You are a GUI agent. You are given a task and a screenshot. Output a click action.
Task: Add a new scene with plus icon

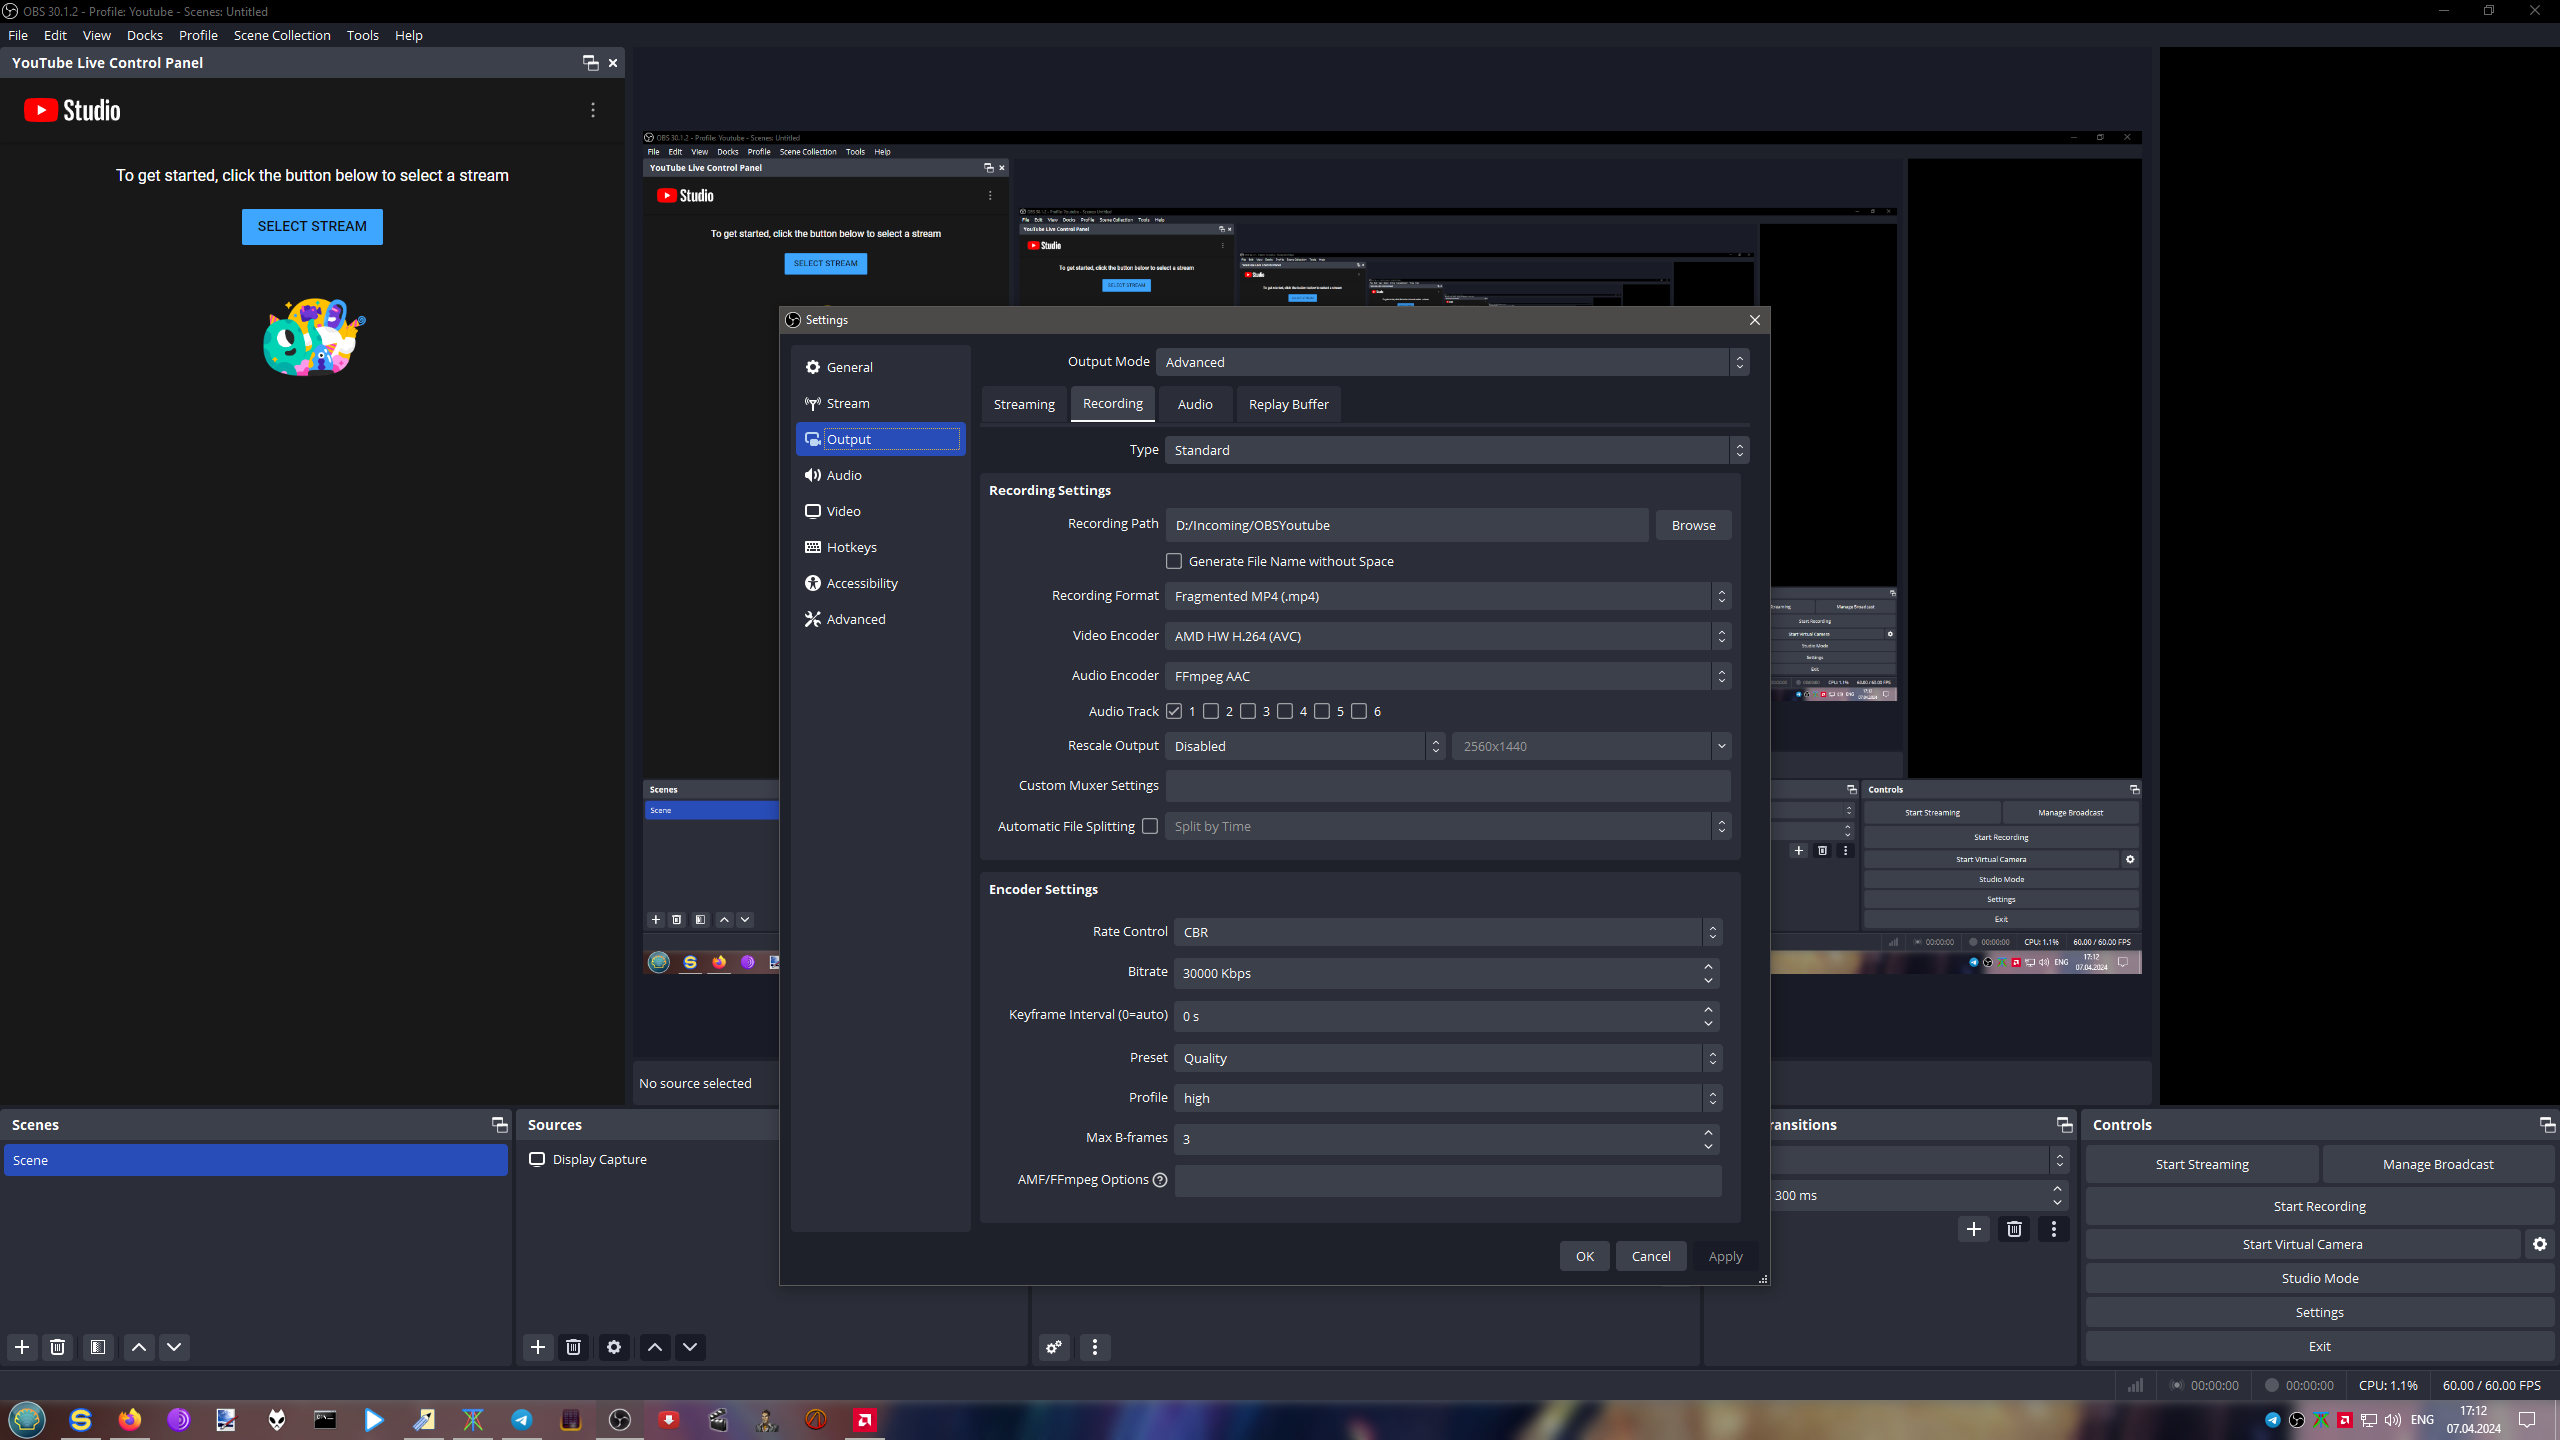(22, 1347)
